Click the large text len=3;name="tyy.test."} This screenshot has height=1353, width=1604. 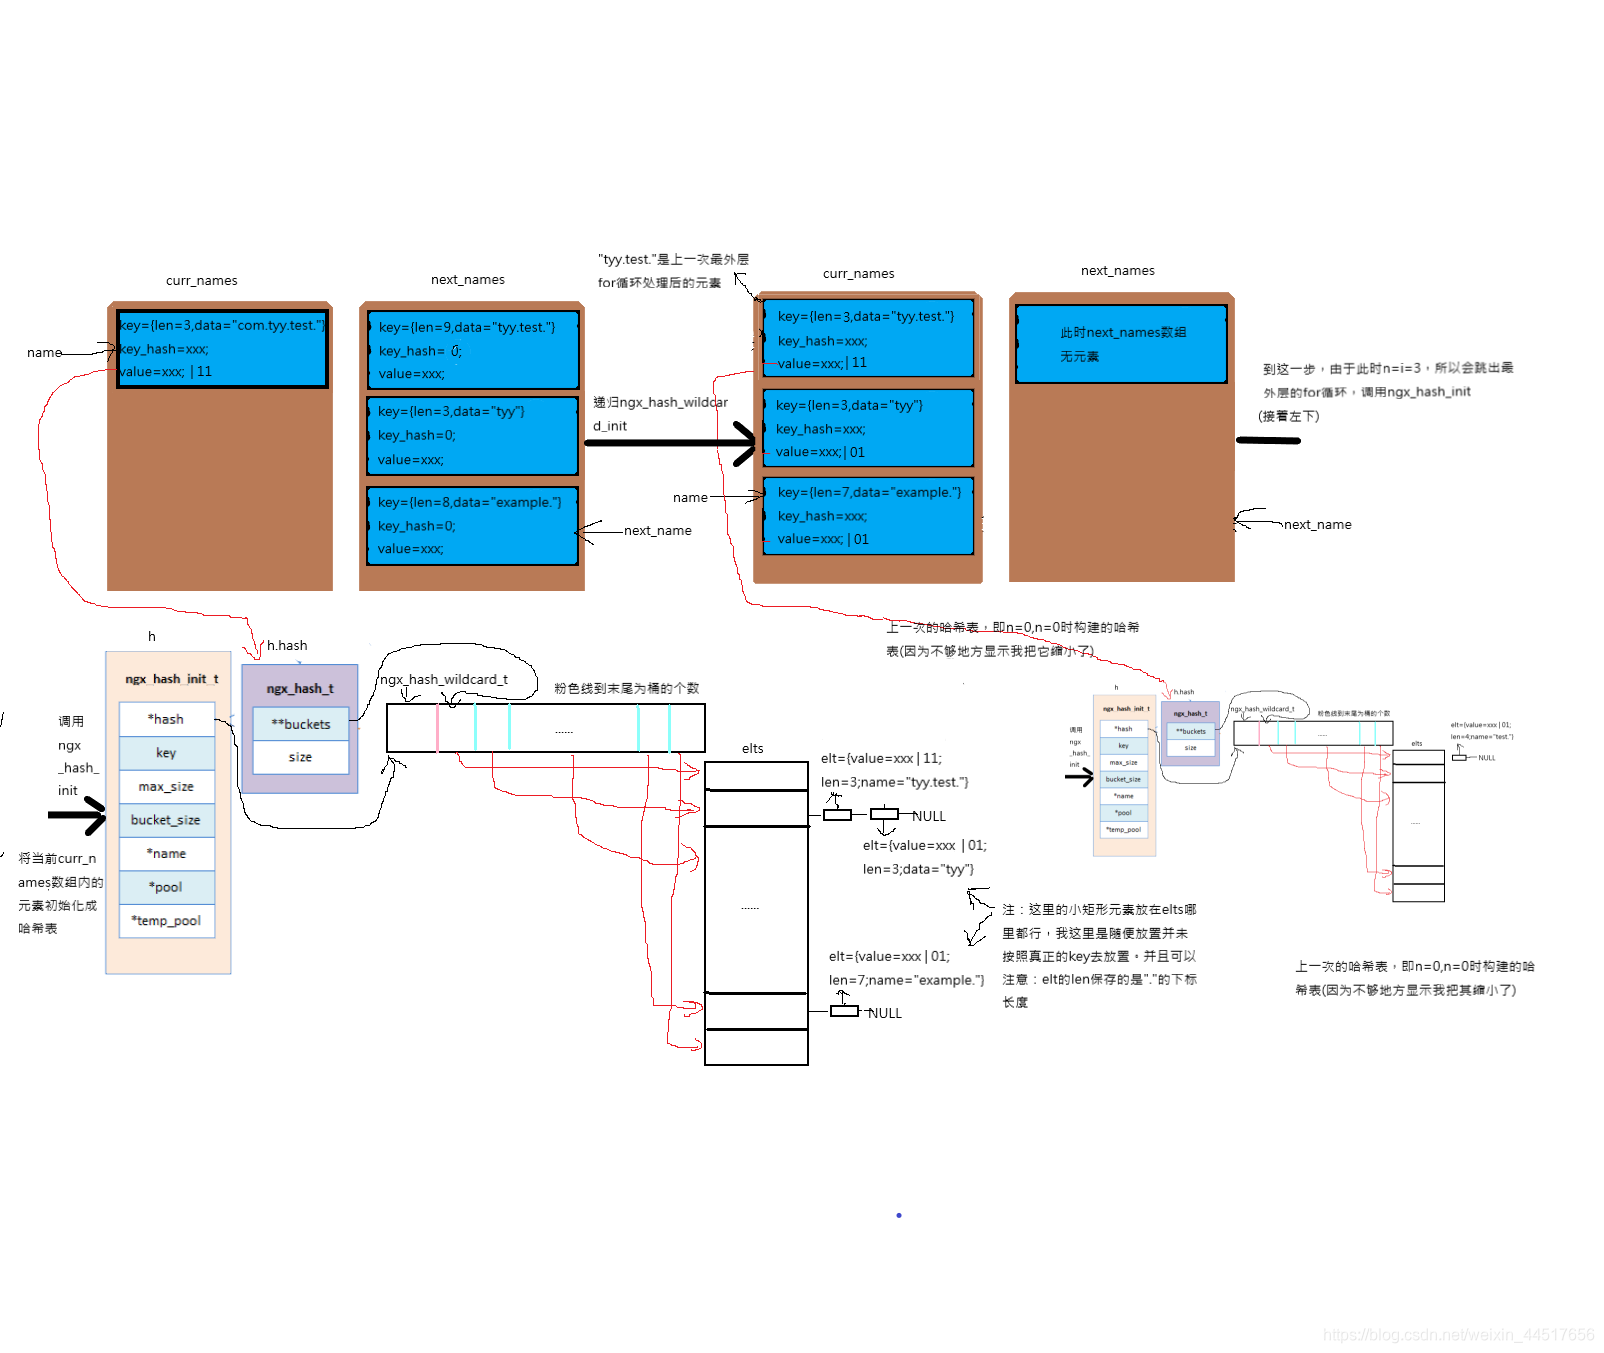[894, 783]
